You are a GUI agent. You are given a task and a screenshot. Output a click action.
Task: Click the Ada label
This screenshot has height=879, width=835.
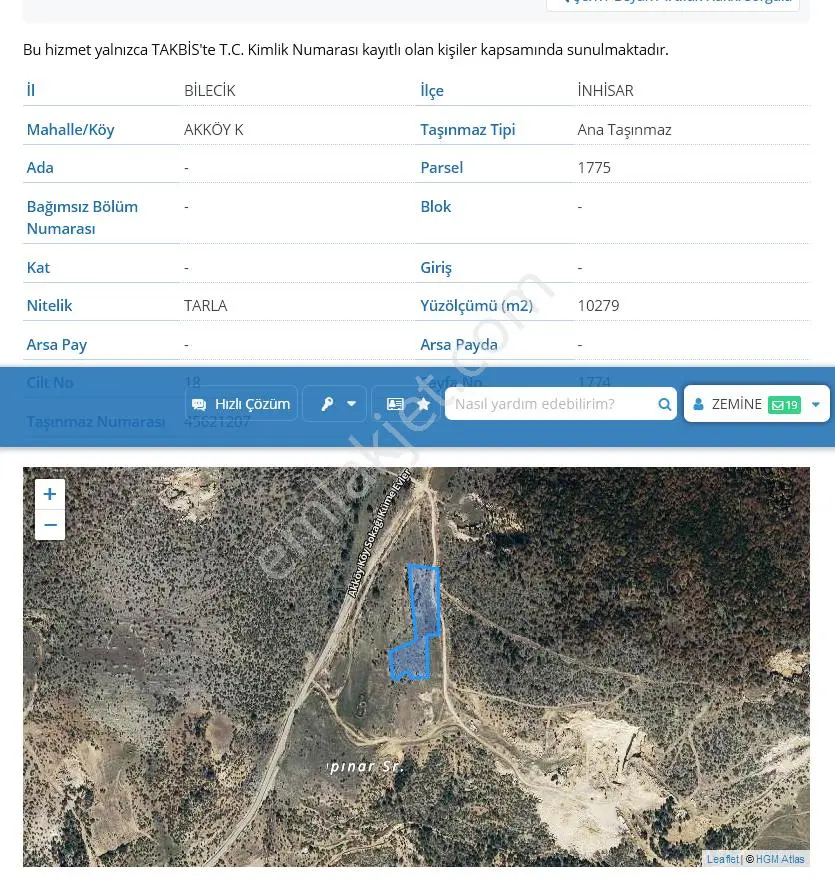pos(40,168)
